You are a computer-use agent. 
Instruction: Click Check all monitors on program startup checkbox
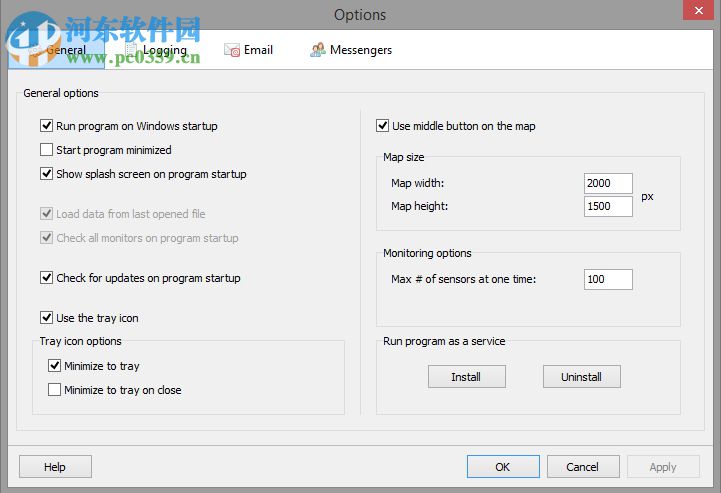(46, 237)
